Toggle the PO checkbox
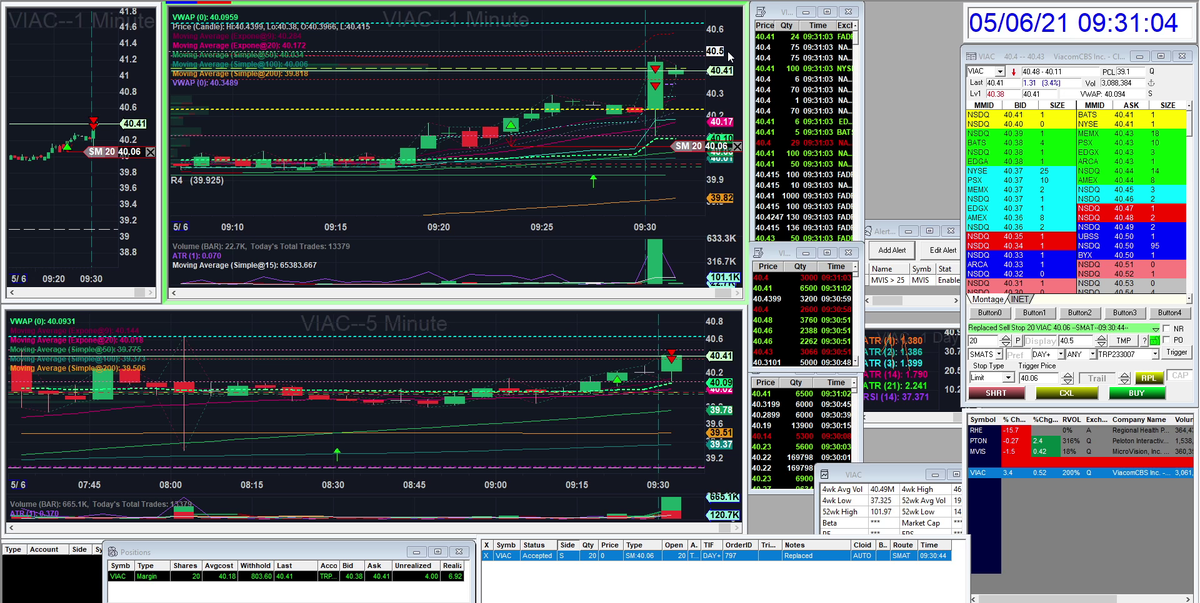 tap(1166, 340)
